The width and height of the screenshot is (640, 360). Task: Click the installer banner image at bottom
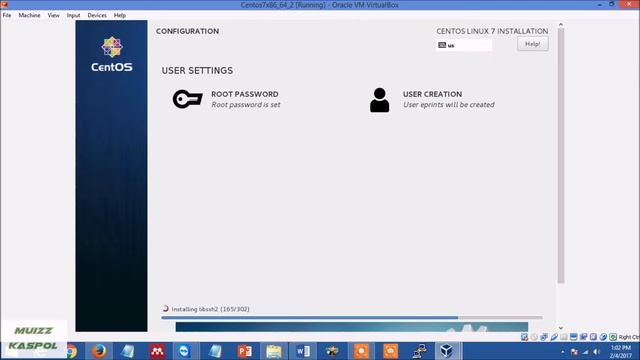[x=352, y=327]
